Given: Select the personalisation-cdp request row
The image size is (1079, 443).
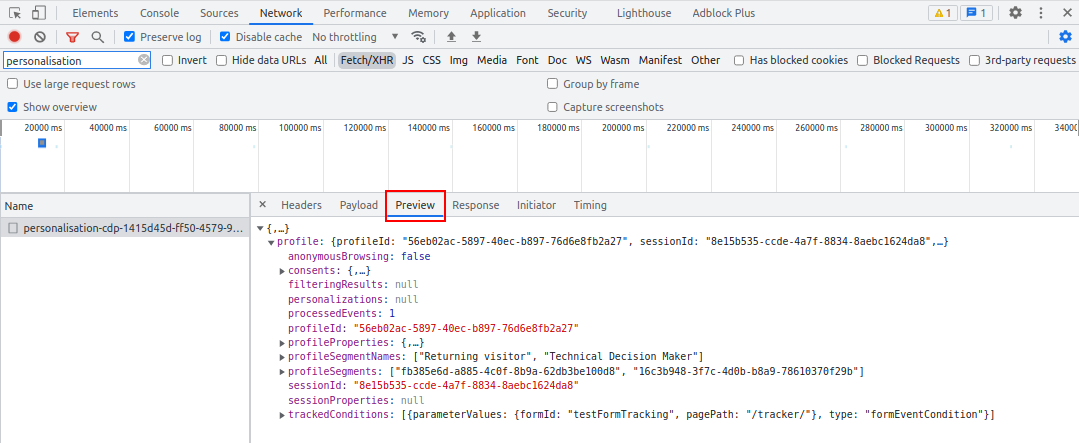Looking at the screenshot, I should point(125,228).
